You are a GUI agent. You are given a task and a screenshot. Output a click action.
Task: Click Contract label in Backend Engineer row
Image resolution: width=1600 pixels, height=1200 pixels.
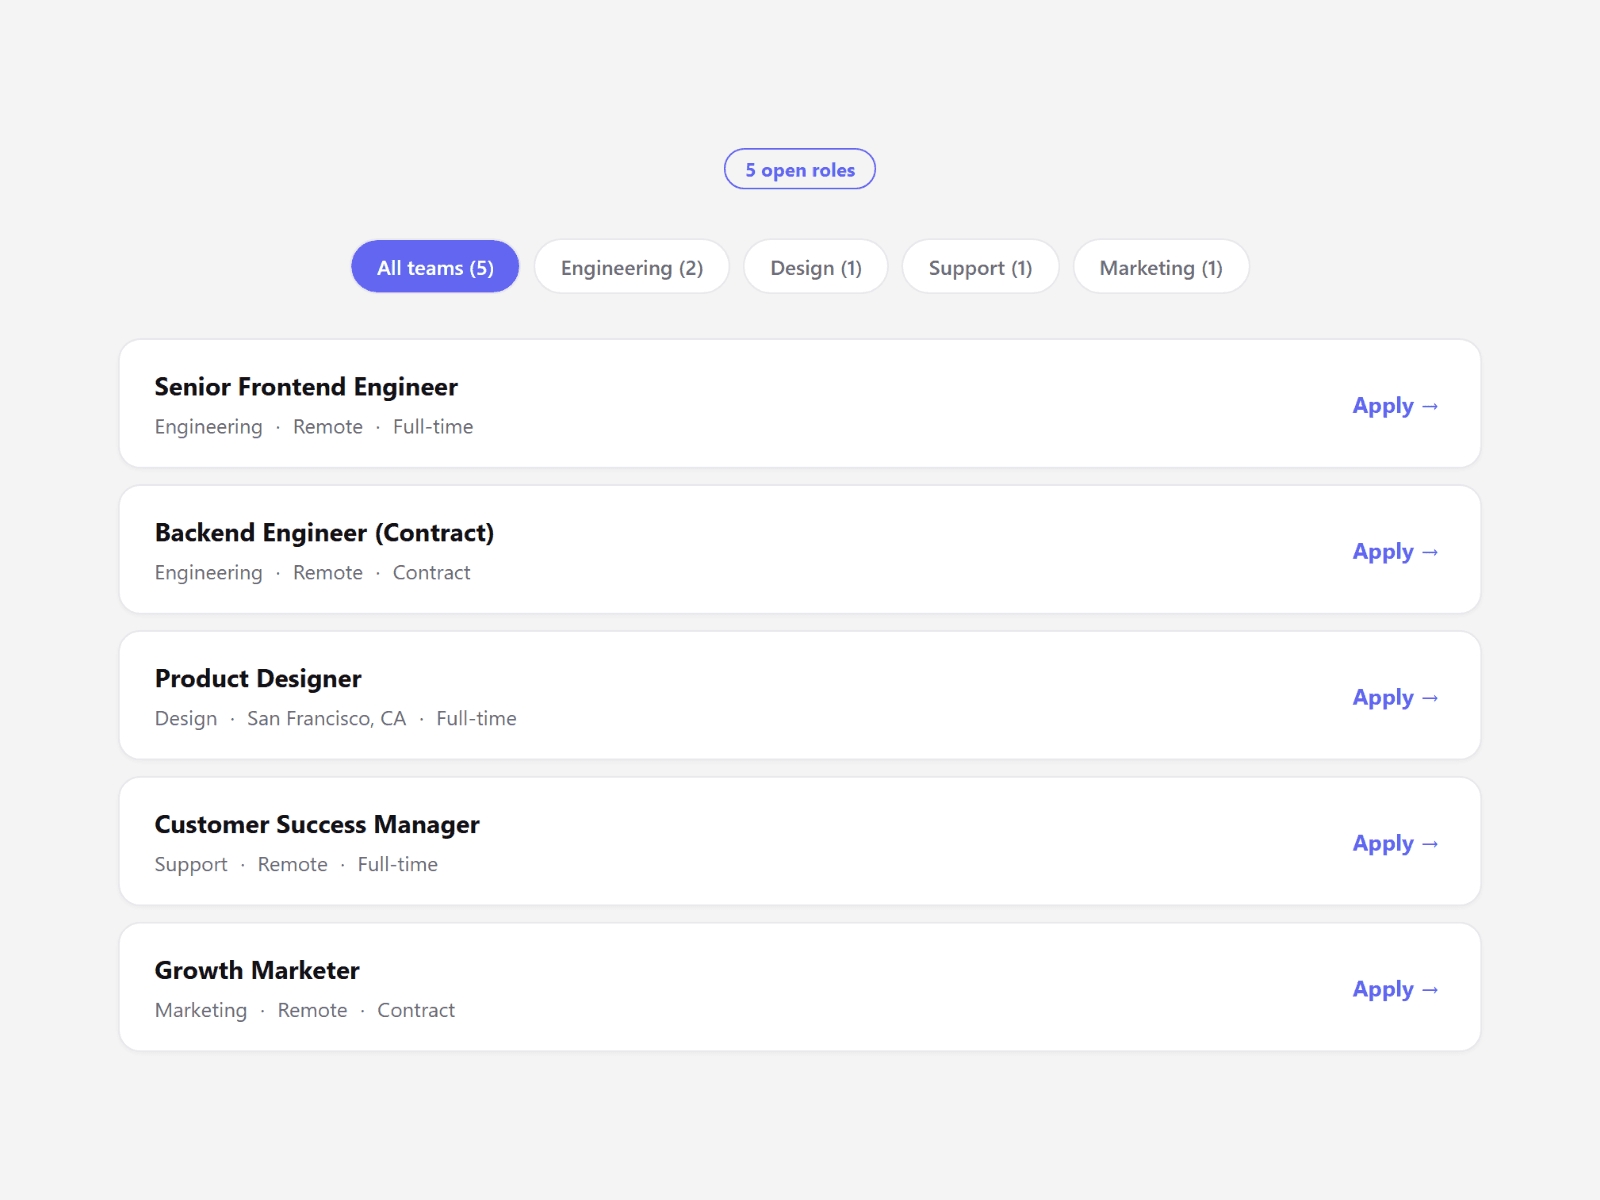coord(431,572)
